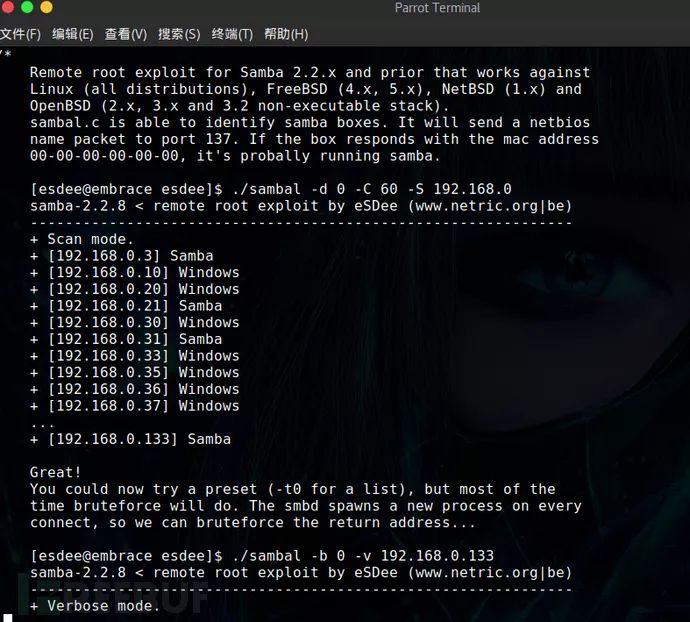
Task: Open the 终端(T) menu
Action: (232, 34)
